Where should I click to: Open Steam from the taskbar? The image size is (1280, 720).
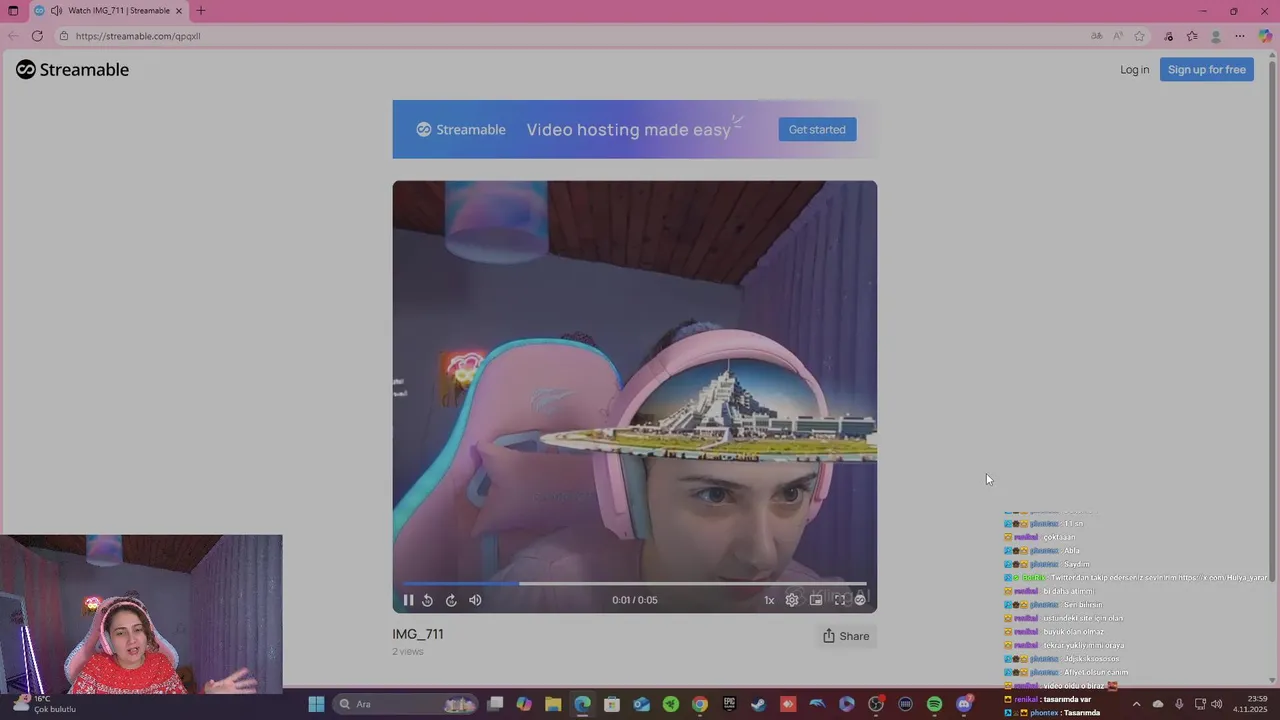tap(758, 704)
